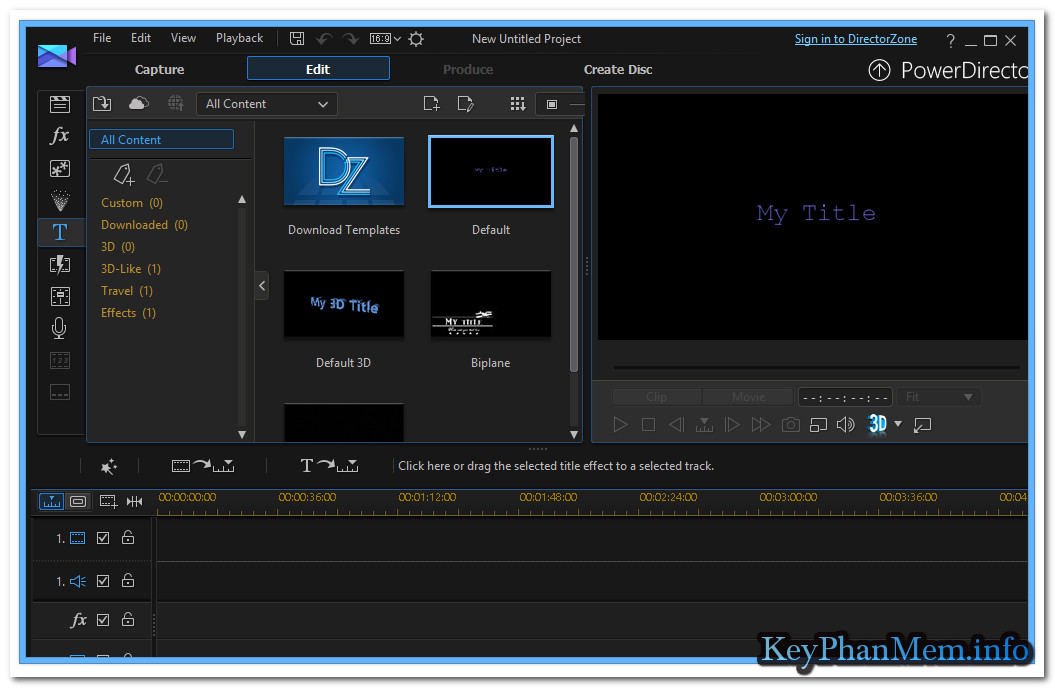Toggle audio track 1 enable checkbox
The height and width of the screenshot is (688, 1055).
[x=103, y=581]
